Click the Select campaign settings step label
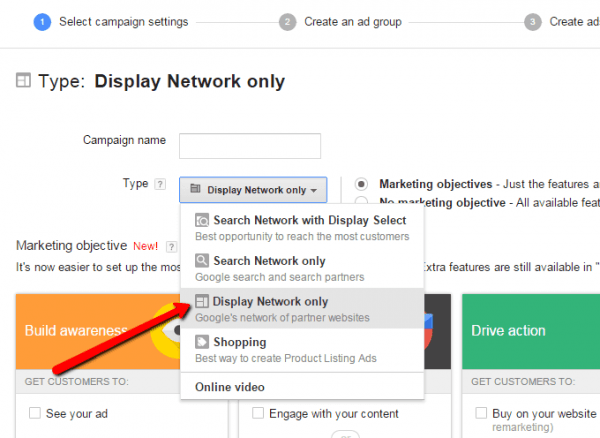 (x=124, y=22)
